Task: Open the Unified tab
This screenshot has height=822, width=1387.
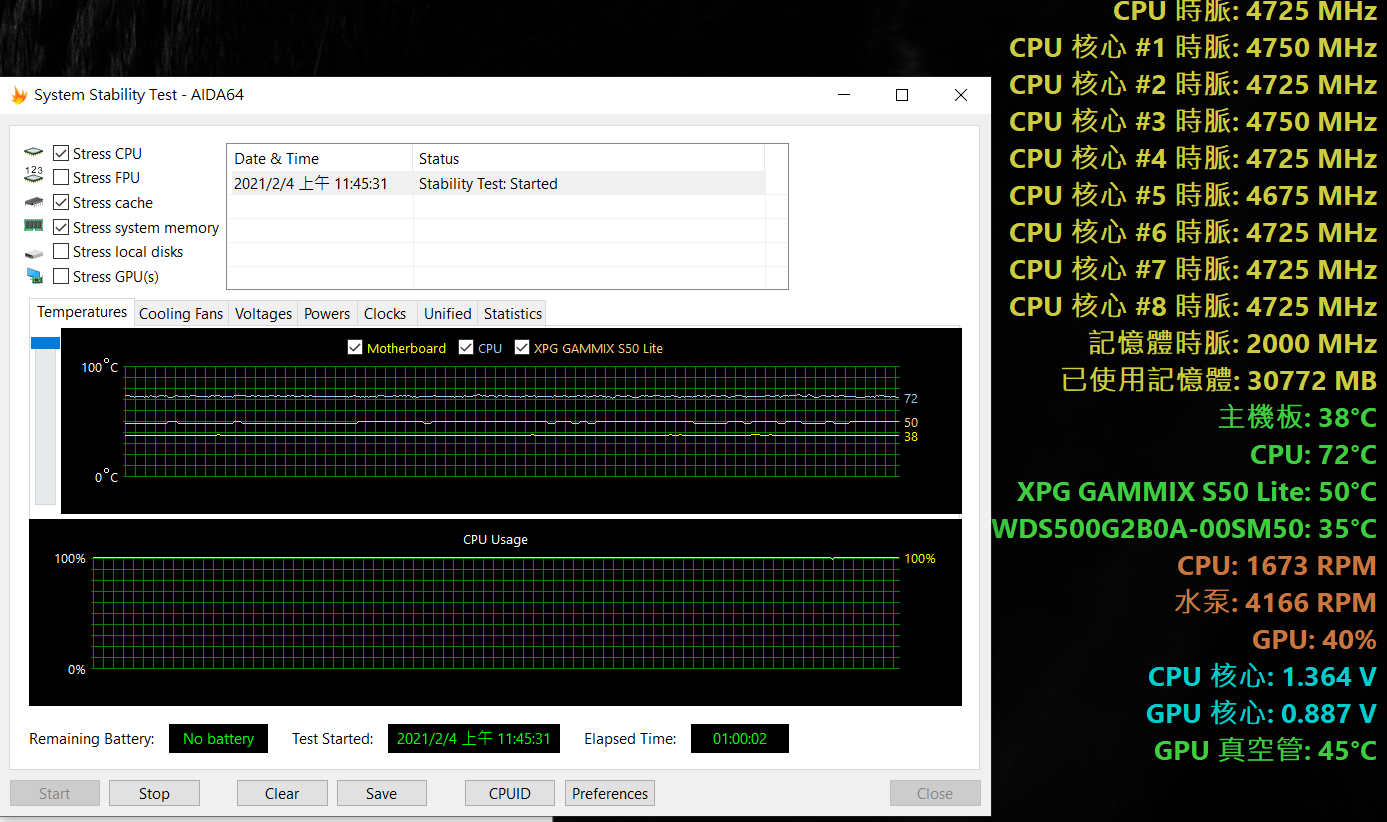Action: click(447, 314)
